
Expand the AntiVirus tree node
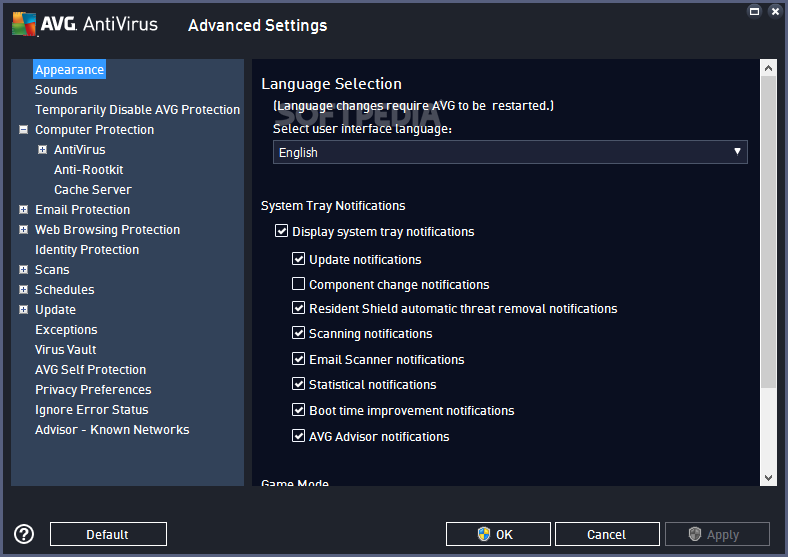[x=43, y=150]
